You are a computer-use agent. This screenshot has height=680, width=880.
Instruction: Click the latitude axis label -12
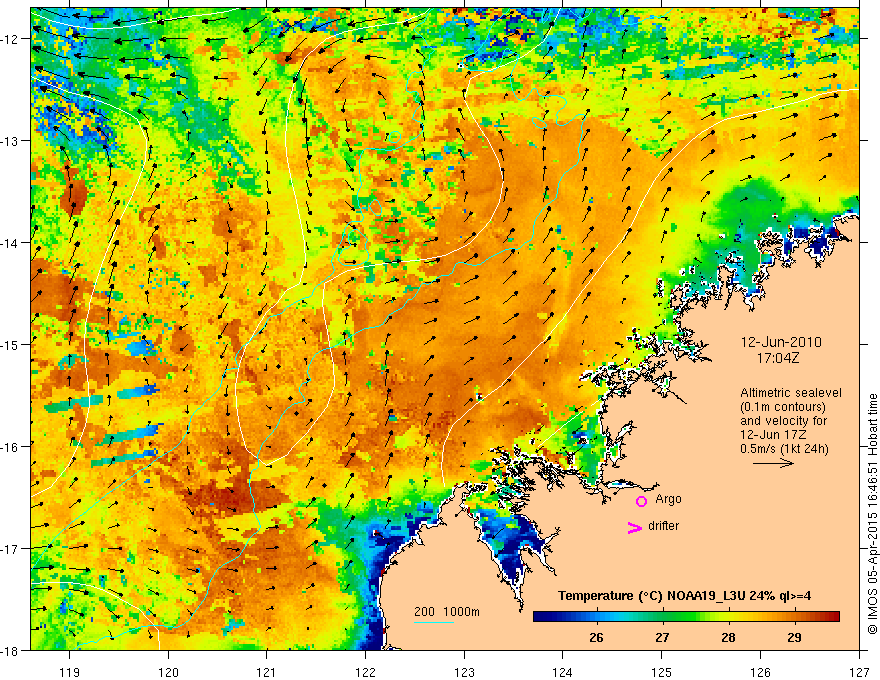(x=11, y=39)
